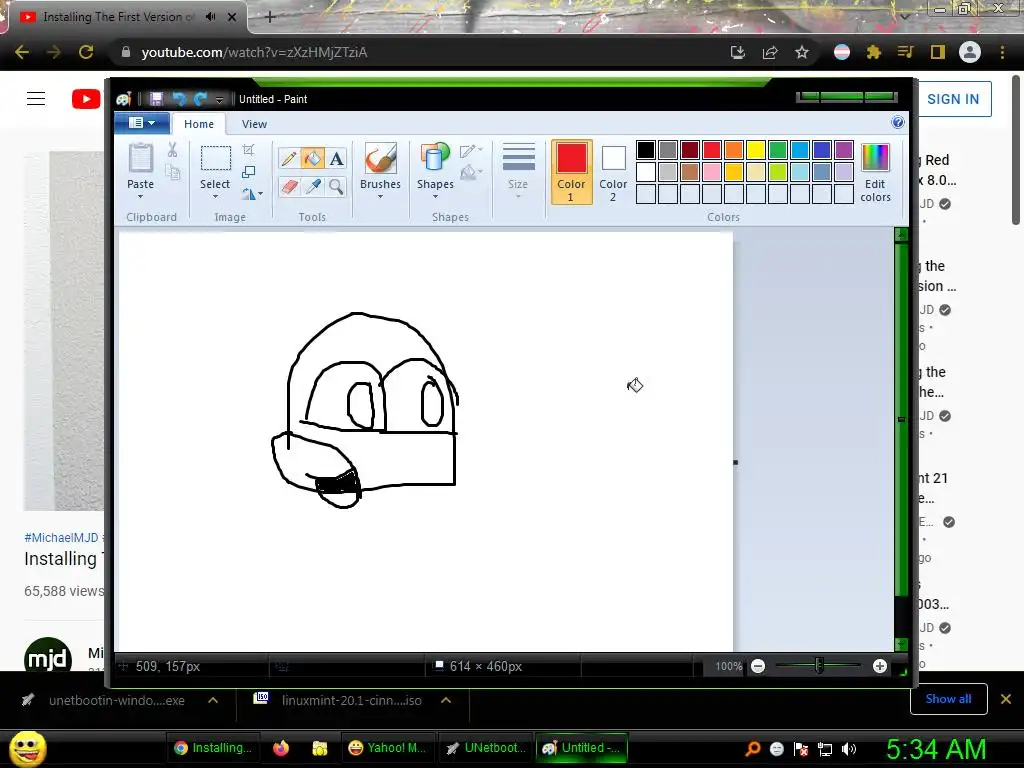The width and height of the screenshot is (1024, 768).
Task: Expand the Paste dropdown arrow
Action: [x=140, y=196]
